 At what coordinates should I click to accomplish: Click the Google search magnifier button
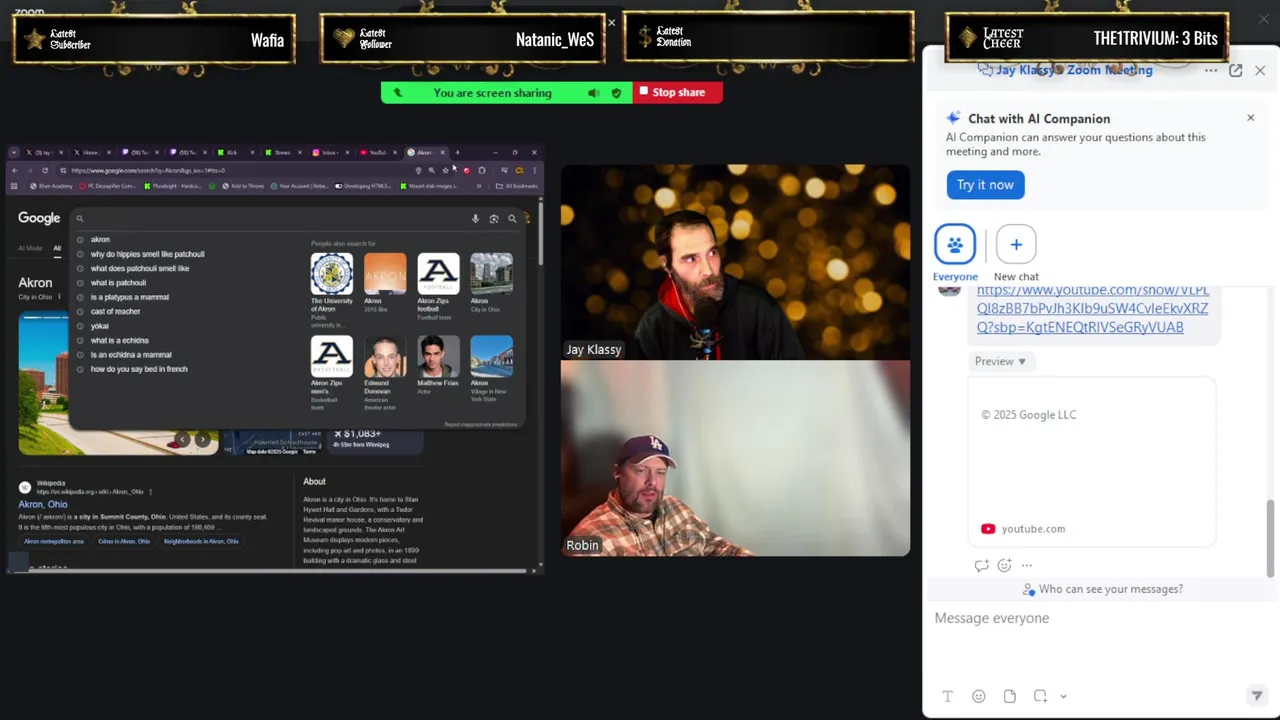point(512,218)
